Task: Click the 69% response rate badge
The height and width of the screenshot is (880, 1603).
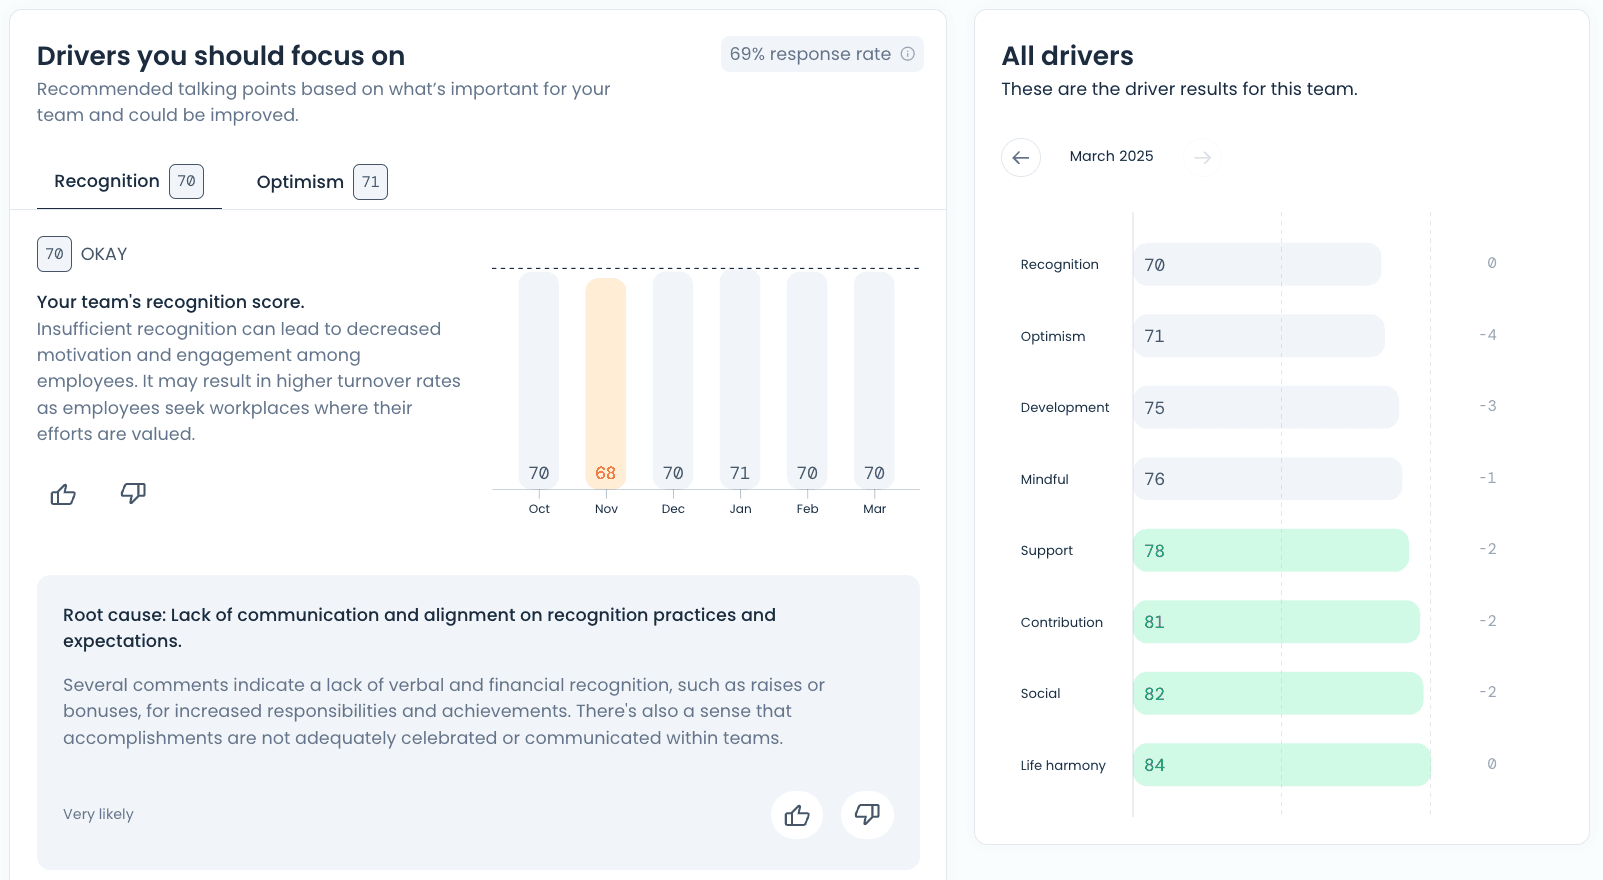Action: [x=822, y=54]
